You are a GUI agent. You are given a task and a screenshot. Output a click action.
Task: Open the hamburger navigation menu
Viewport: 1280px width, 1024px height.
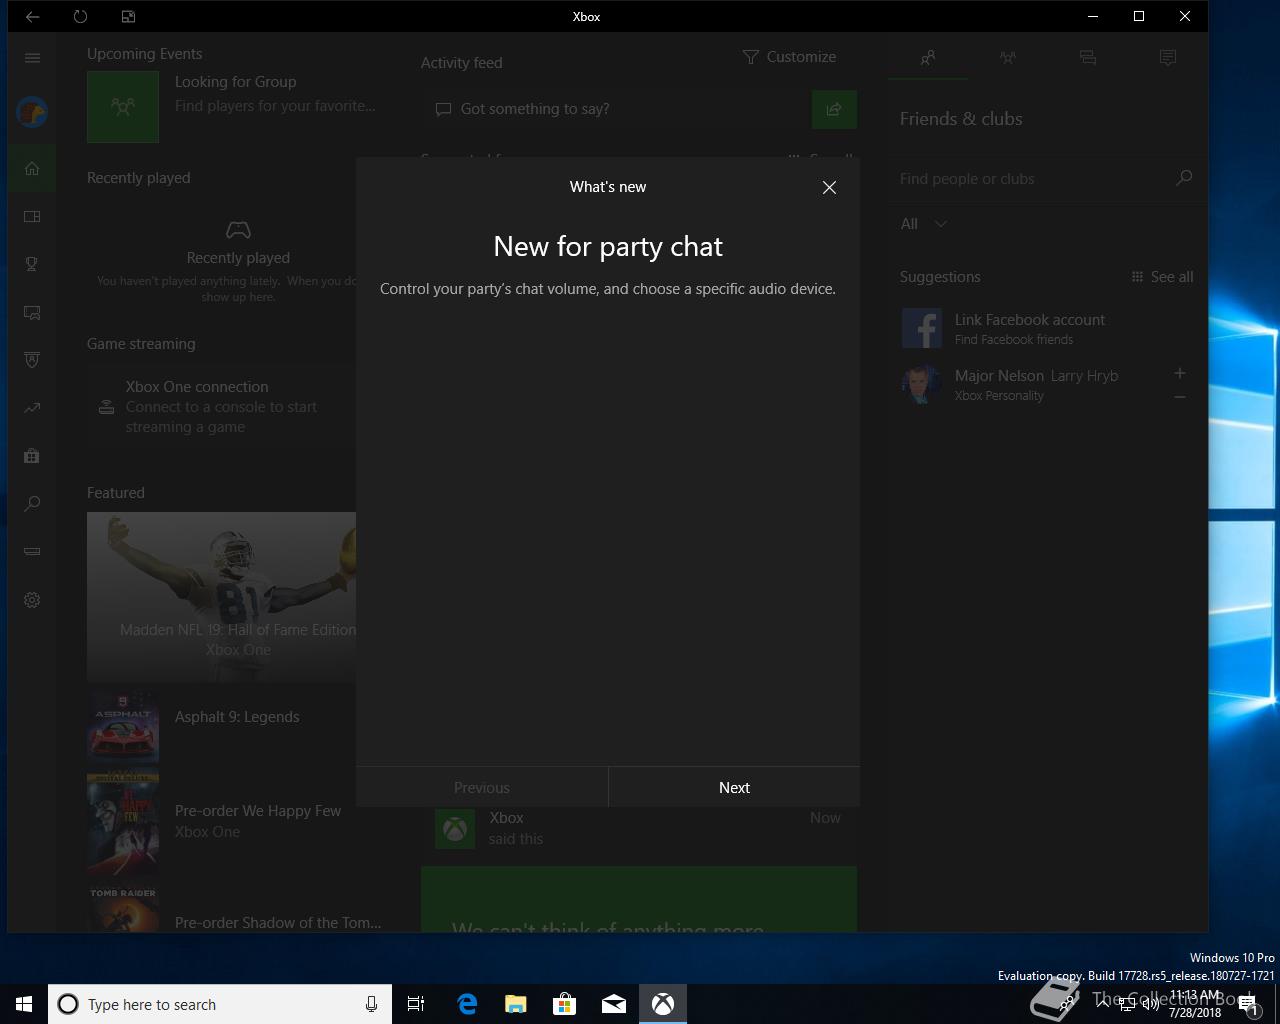(32, 58)
